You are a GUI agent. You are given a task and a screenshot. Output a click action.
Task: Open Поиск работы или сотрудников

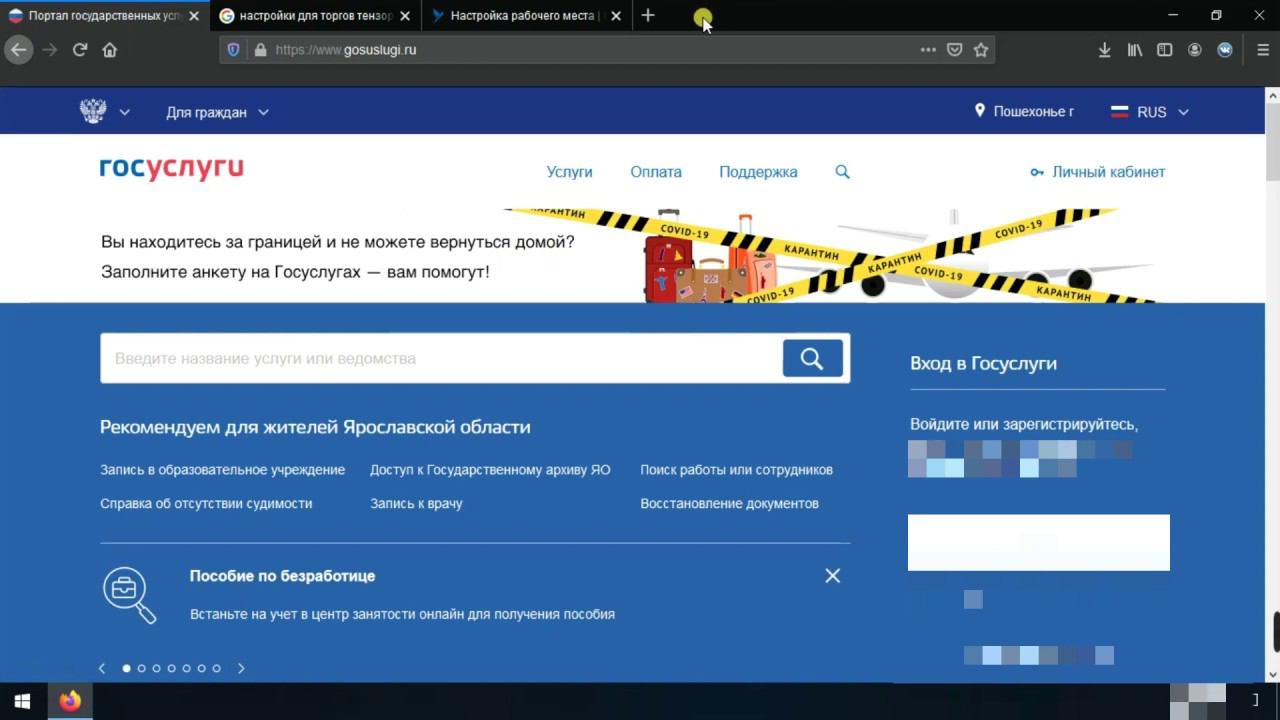tap(736, 470)
